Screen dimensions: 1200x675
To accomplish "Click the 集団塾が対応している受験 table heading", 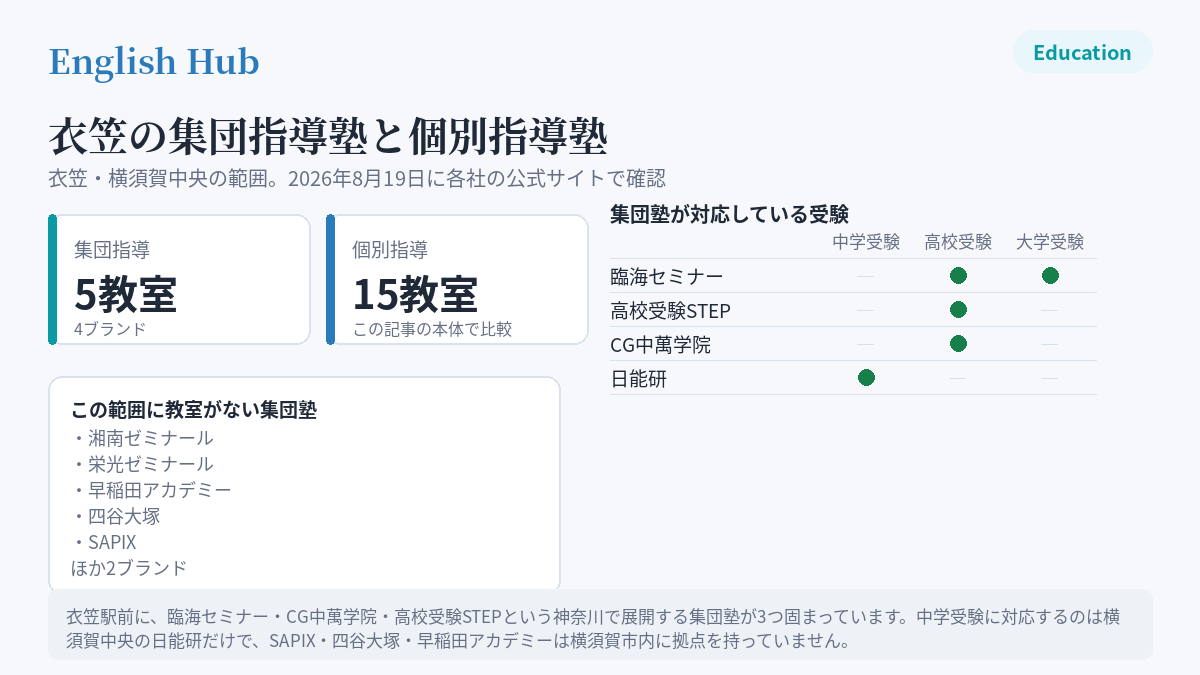I will [x=729, y=214].
